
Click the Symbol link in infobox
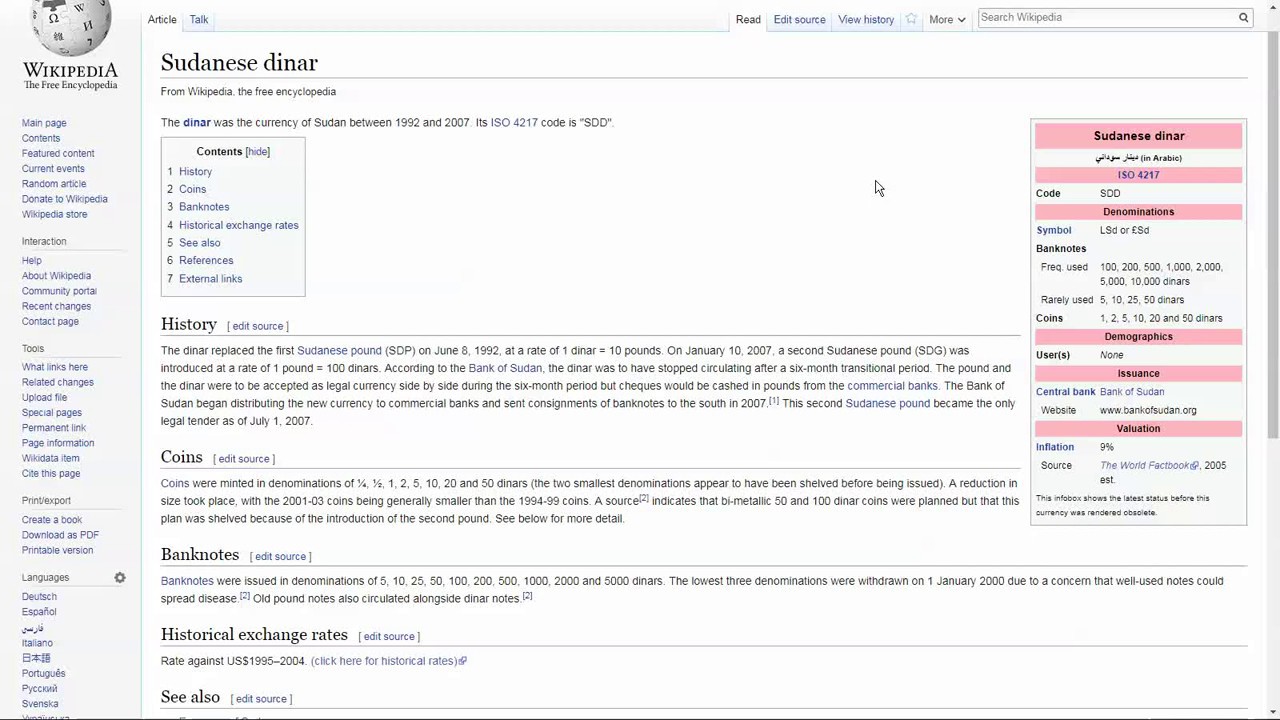[1053, 230]
